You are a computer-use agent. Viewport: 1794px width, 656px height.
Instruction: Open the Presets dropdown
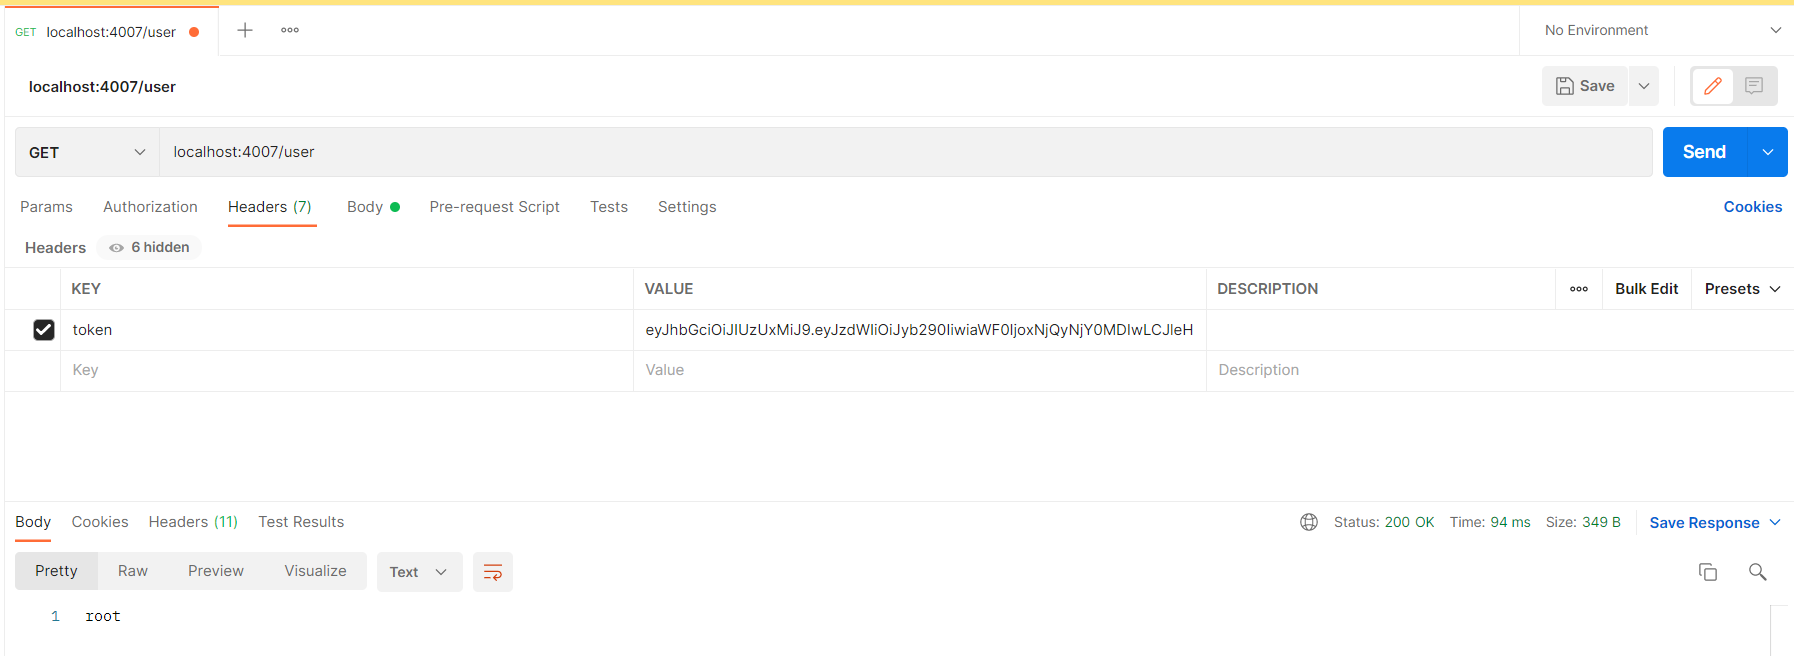[x=1742, y=289]
